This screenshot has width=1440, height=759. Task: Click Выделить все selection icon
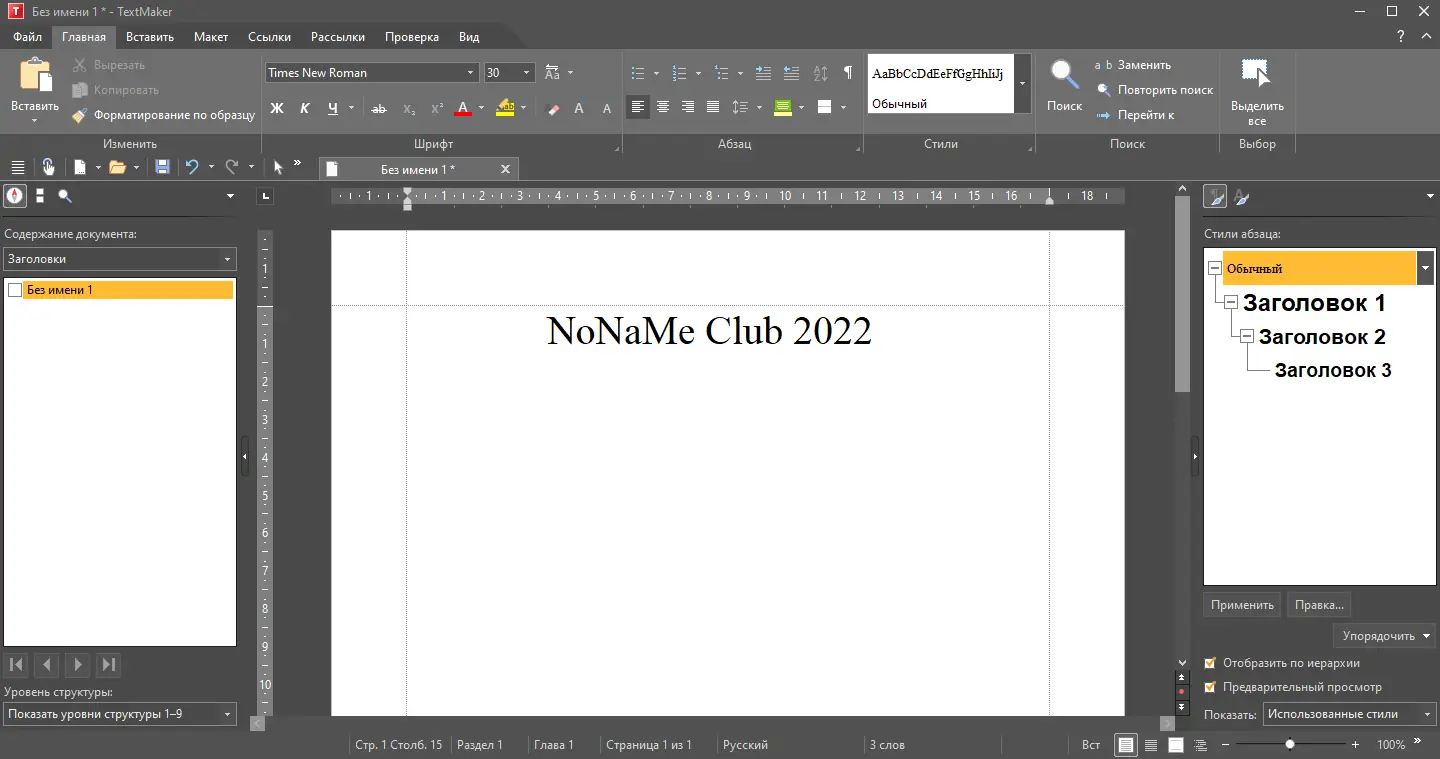(1257, 92)
